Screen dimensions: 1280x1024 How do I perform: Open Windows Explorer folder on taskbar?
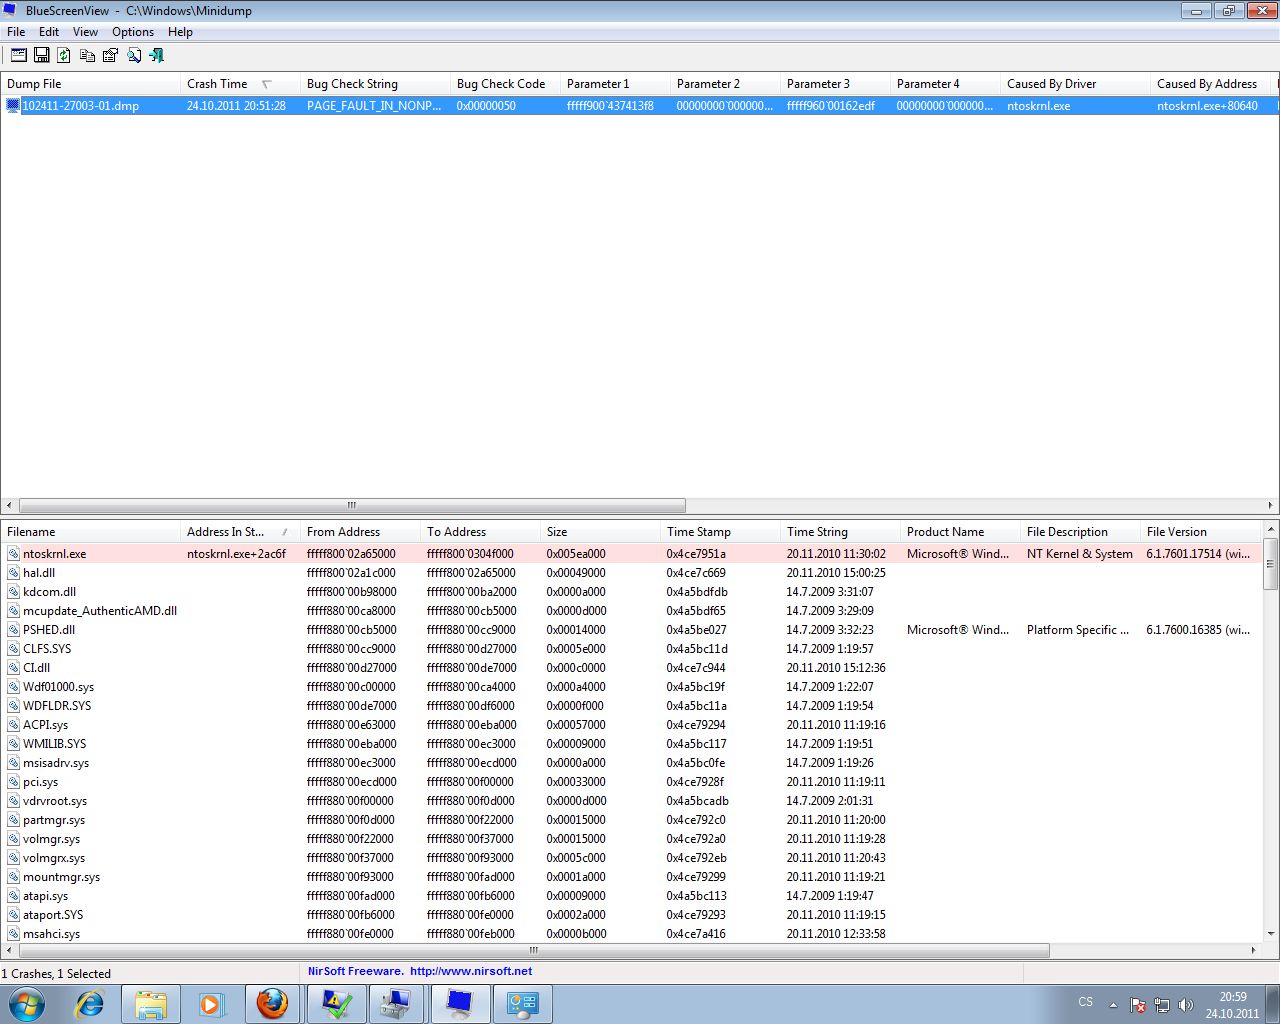(x=151, y=1004)
